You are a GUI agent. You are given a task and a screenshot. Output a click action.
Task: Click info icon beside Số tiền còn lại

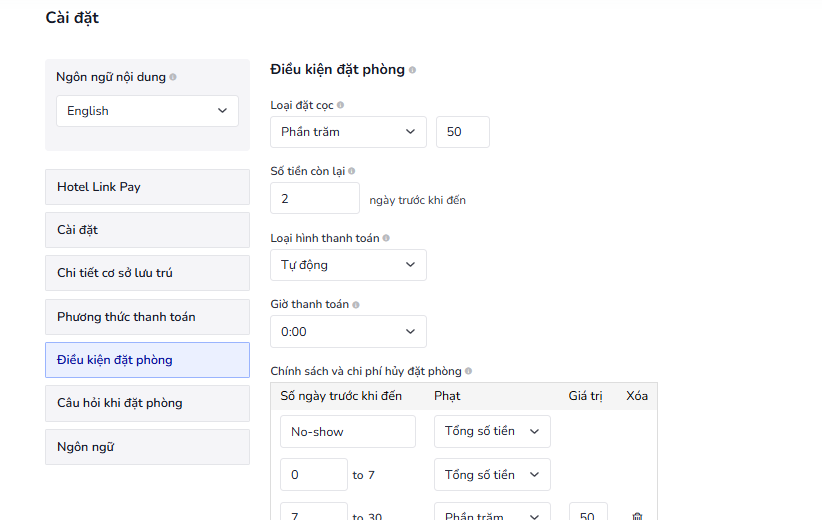pyautogui.click(x=351, y=171)
